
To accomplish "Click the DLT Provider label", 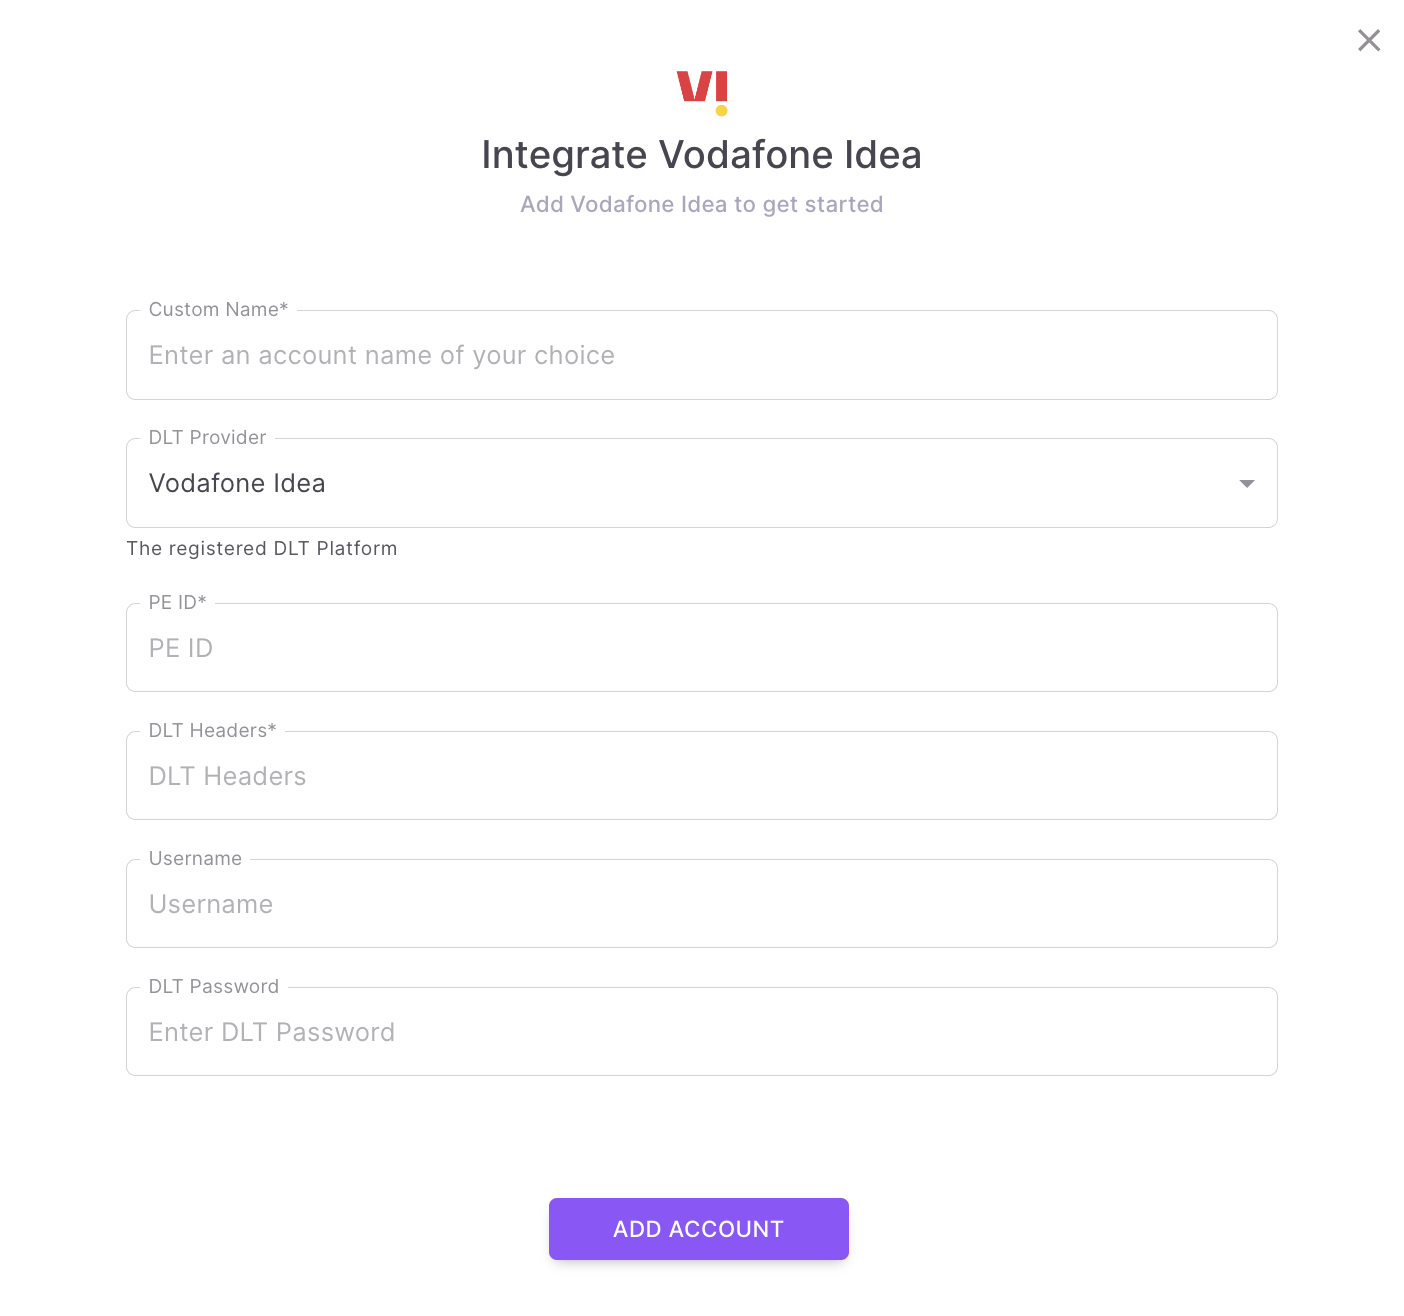I will coord(207,438).
